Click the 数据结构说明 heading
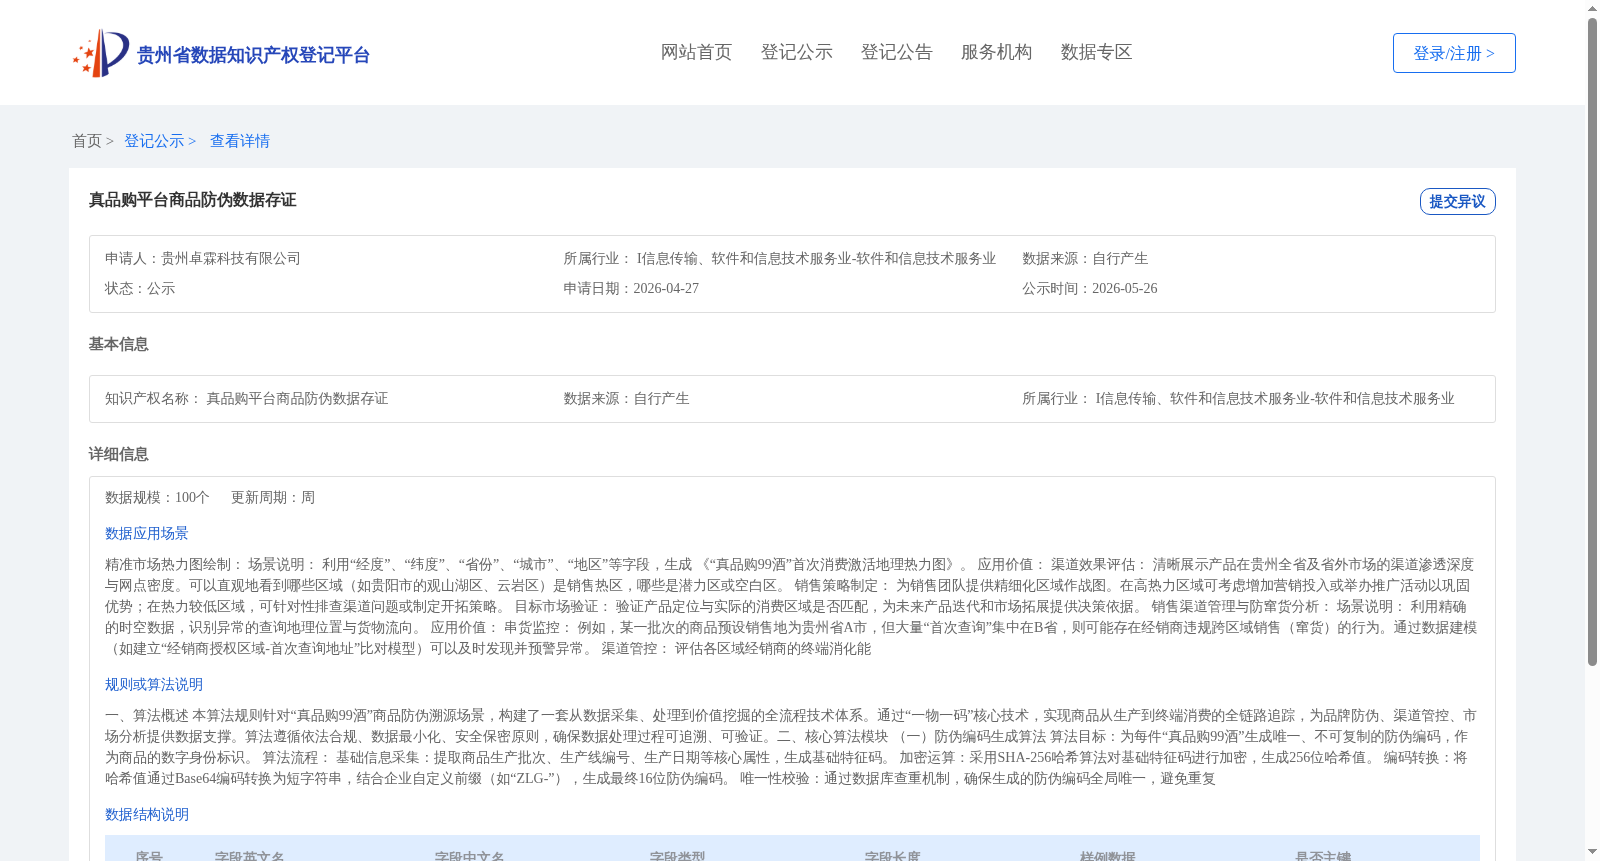1600x861 pixels. click(x=147, y=814)
